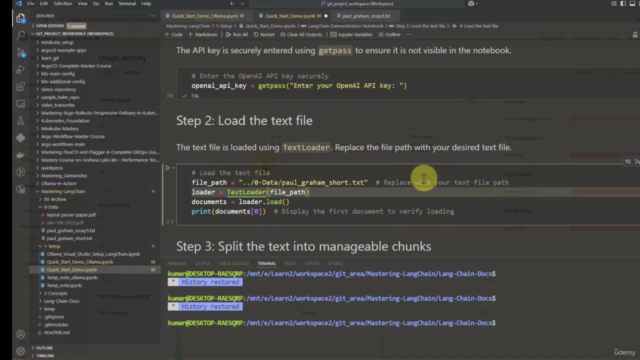Click the loader = TextLoader(file_path) code line
The height and width of the screenshot is (360, 640).
[x=250, y=192]
